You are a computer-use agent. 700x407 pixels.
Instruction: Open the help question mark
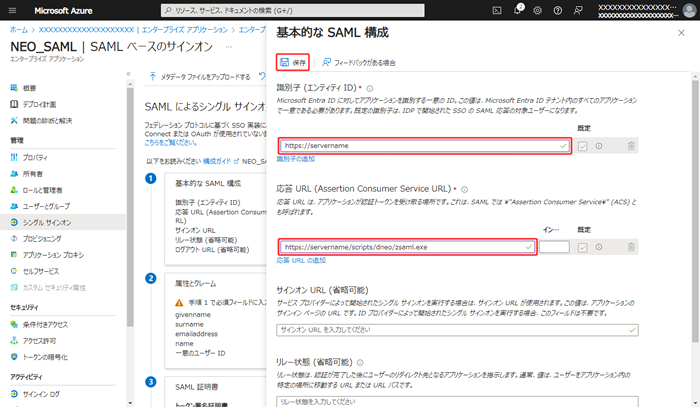tap(558, 11)
